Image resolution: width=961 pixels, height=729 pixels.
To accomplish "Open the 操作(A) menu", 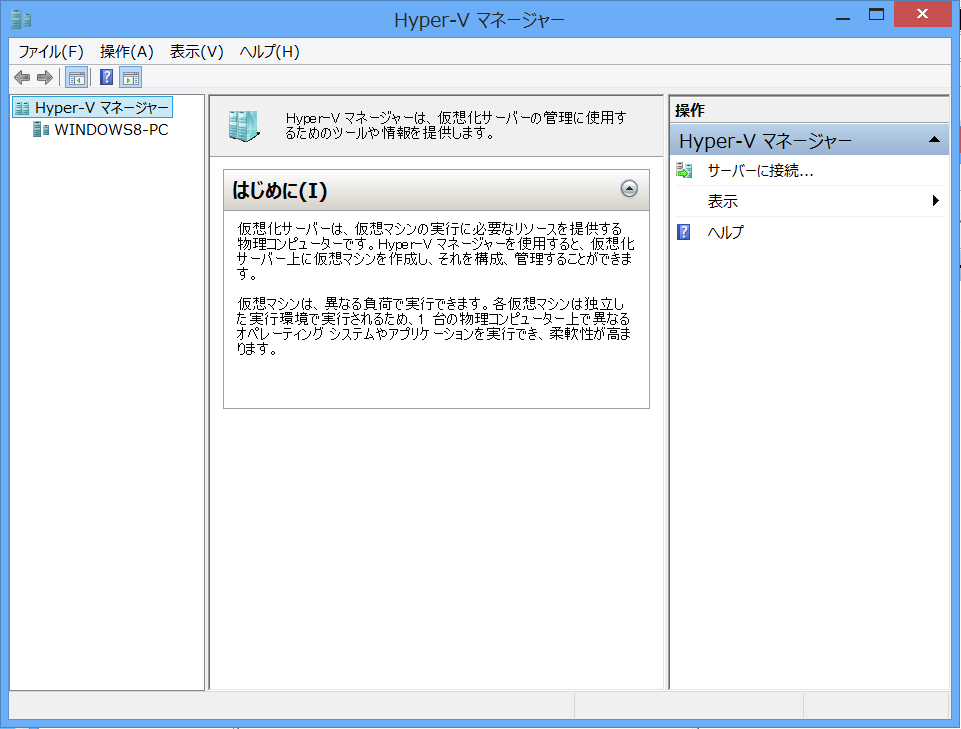I will [126, 52].
